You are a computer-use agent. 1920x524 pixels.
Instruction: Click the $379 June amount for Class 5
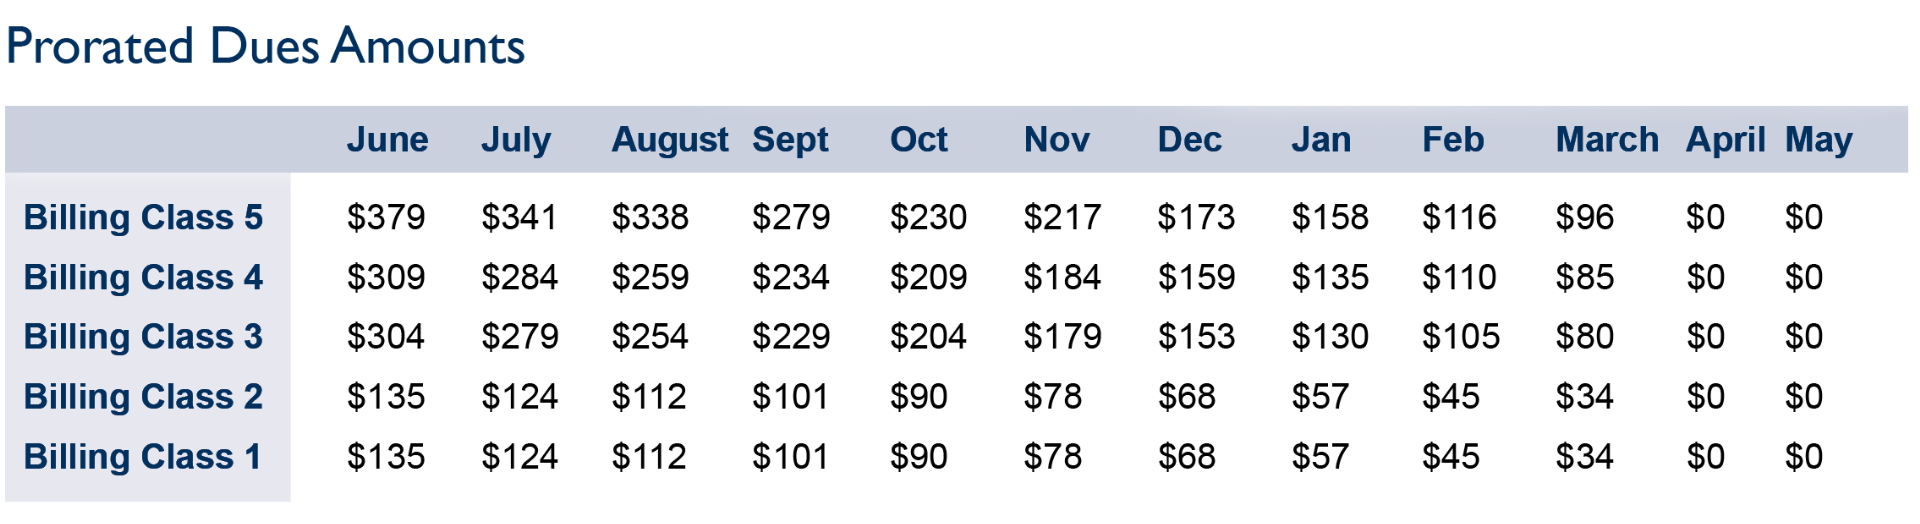(385, 217)
